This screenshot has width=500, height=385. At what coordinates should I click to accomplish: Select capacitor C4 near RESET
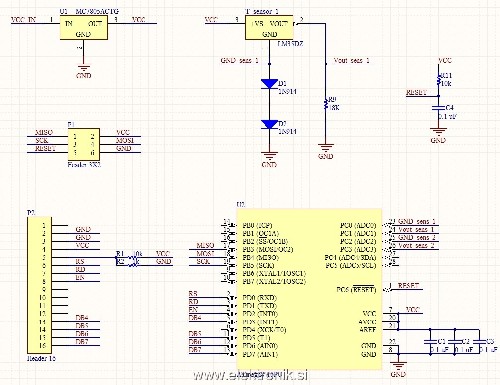coord(438,108)
